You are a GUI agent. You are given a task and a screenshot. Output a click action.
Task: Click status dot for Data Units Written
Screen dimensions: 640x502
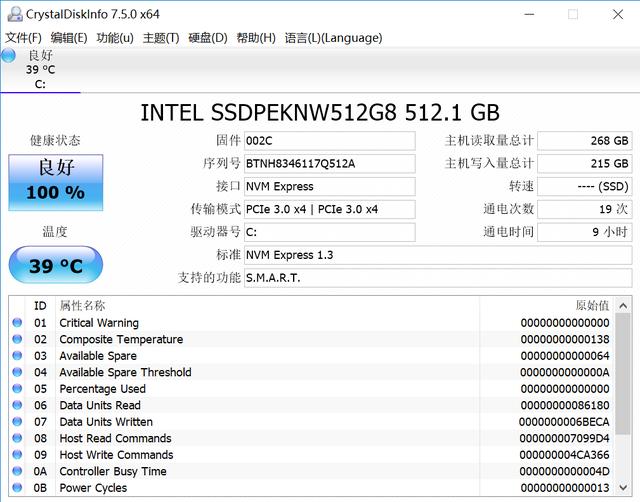point(17,422)
